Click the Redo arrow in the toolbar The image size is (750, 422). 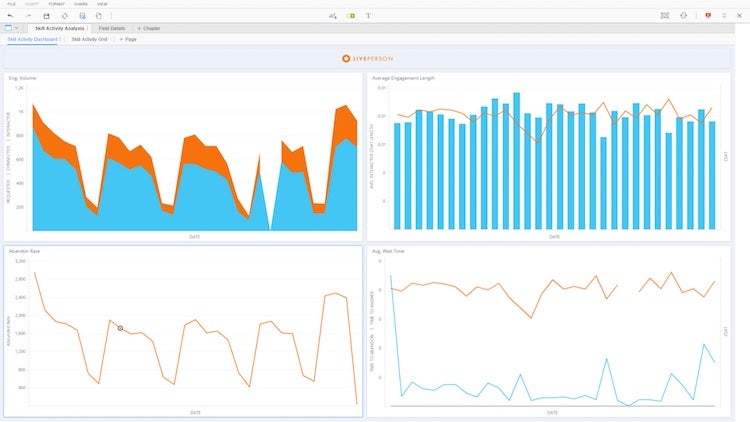pos(28,16)
